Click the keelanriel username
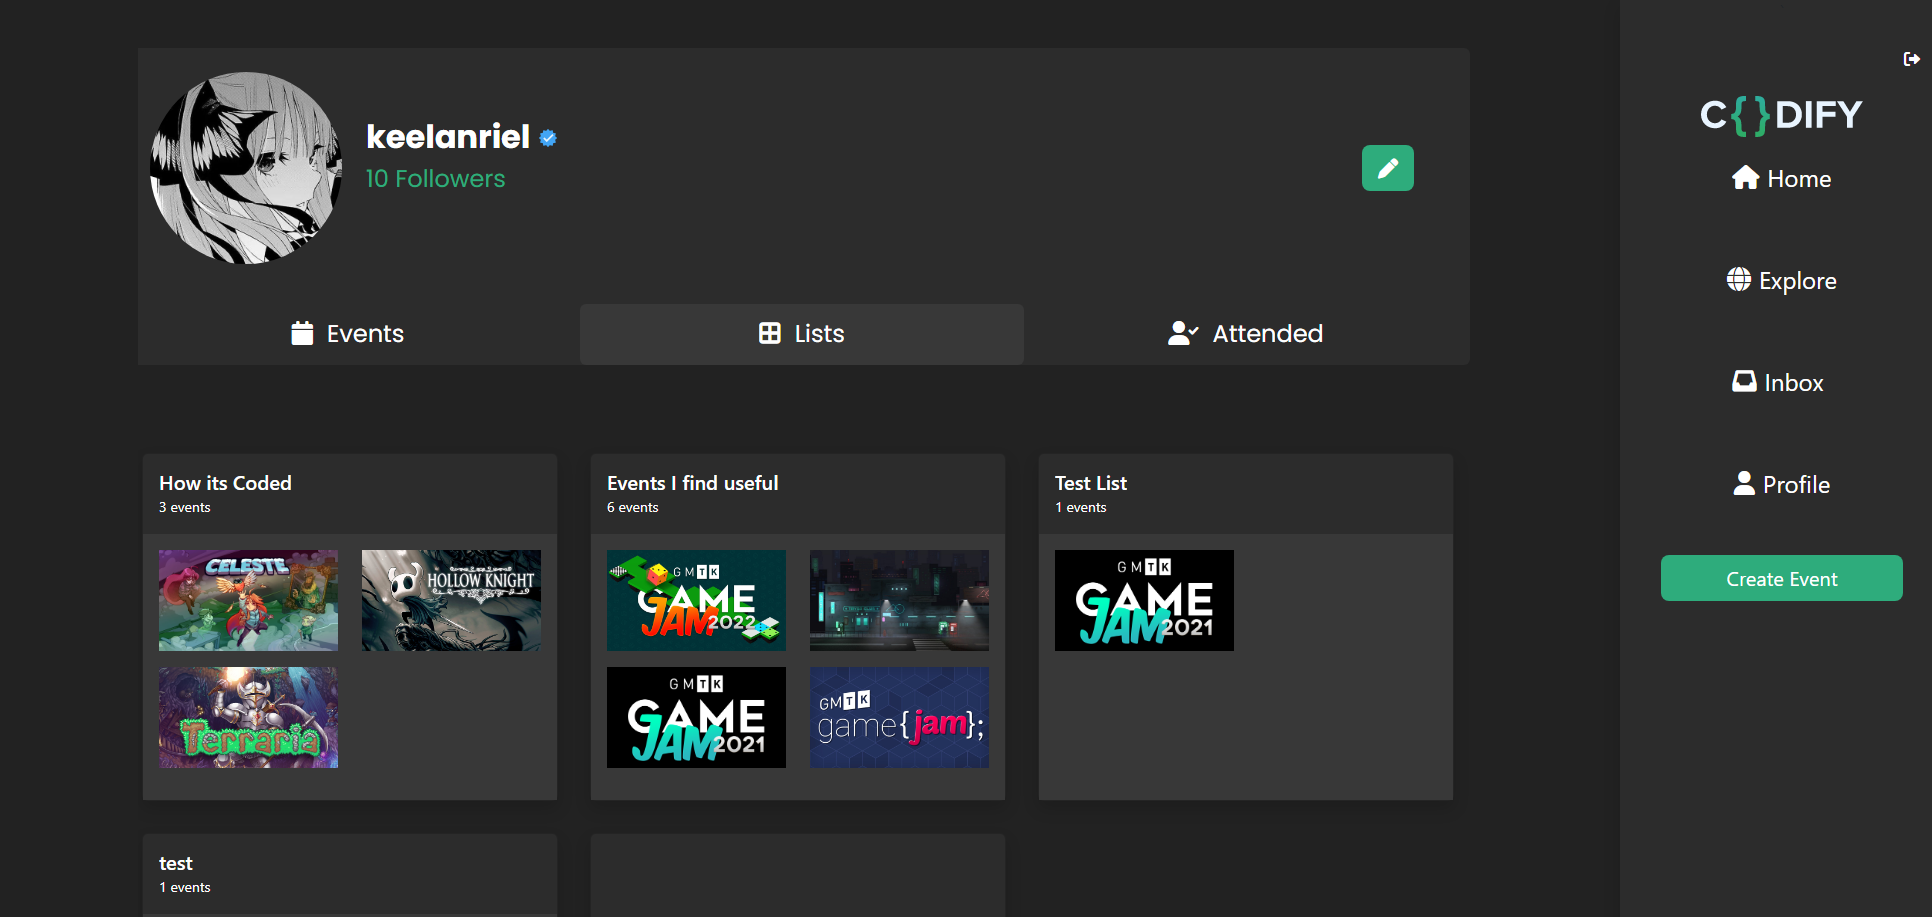 (x=448, y=137)
